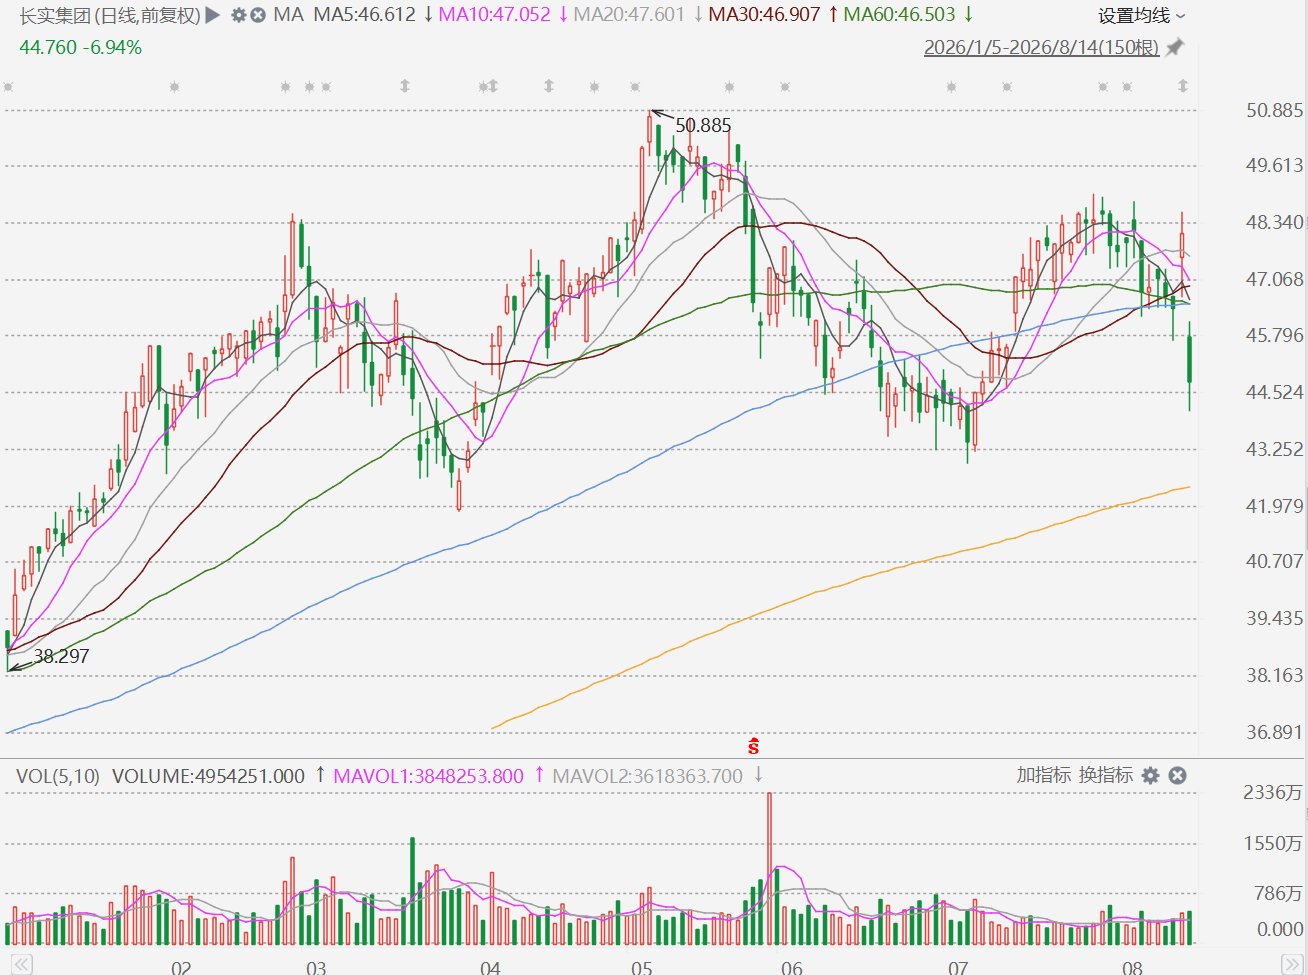Click the MAVOL1:3848253.800 value

pos(428,776)
